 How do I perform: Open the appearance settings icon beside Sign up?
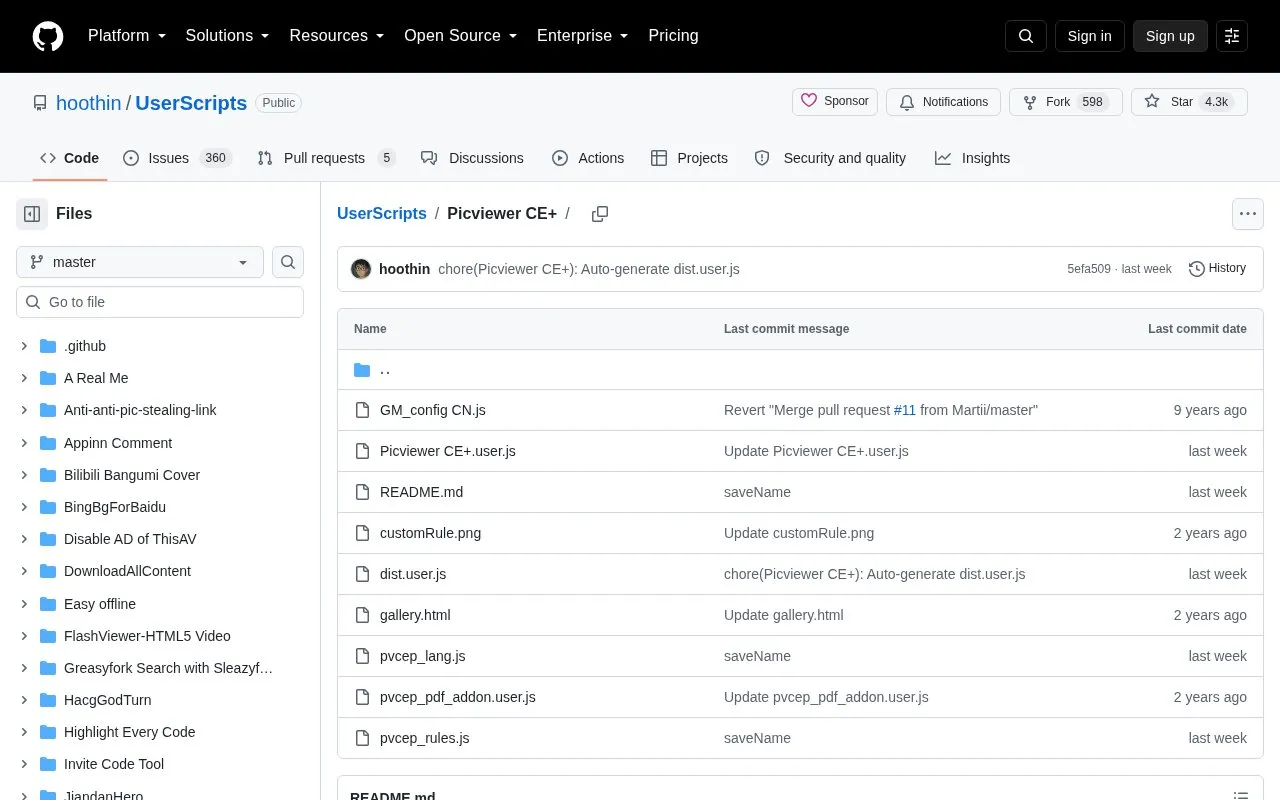pos(1232,36)
